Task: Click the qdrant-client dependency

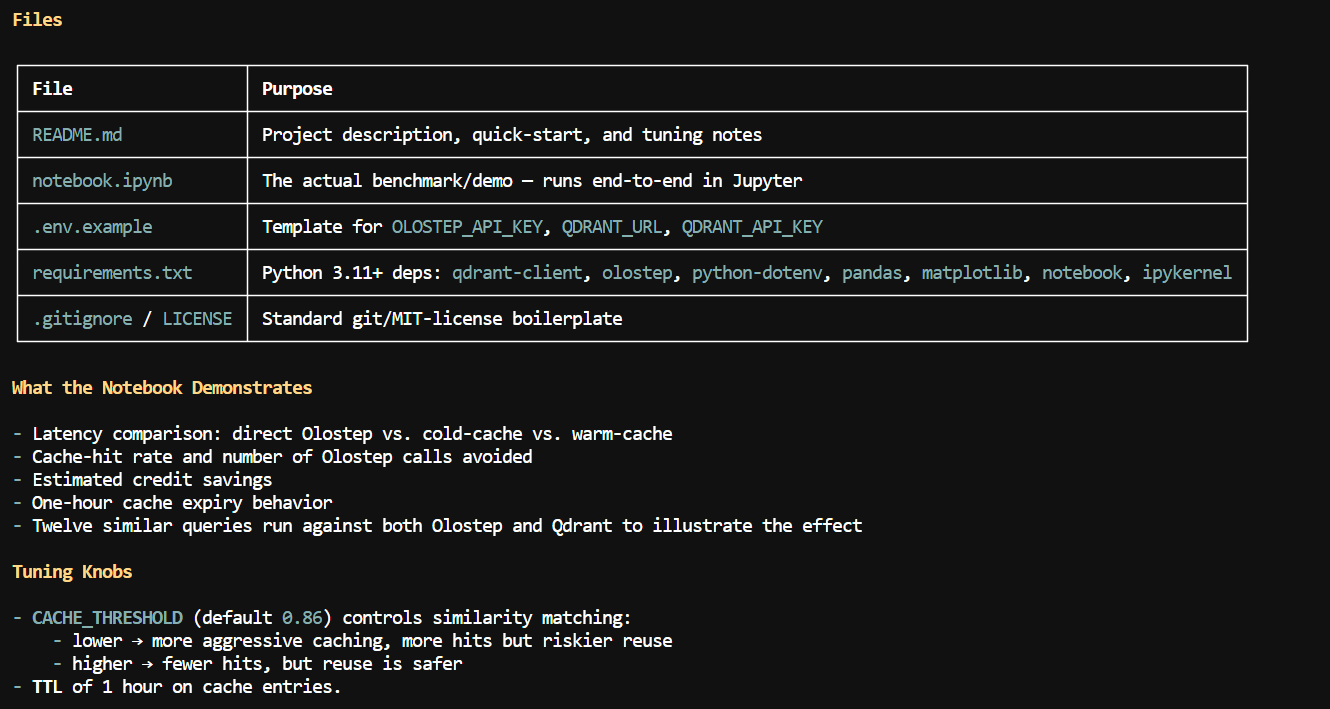Action: point(517,273)
